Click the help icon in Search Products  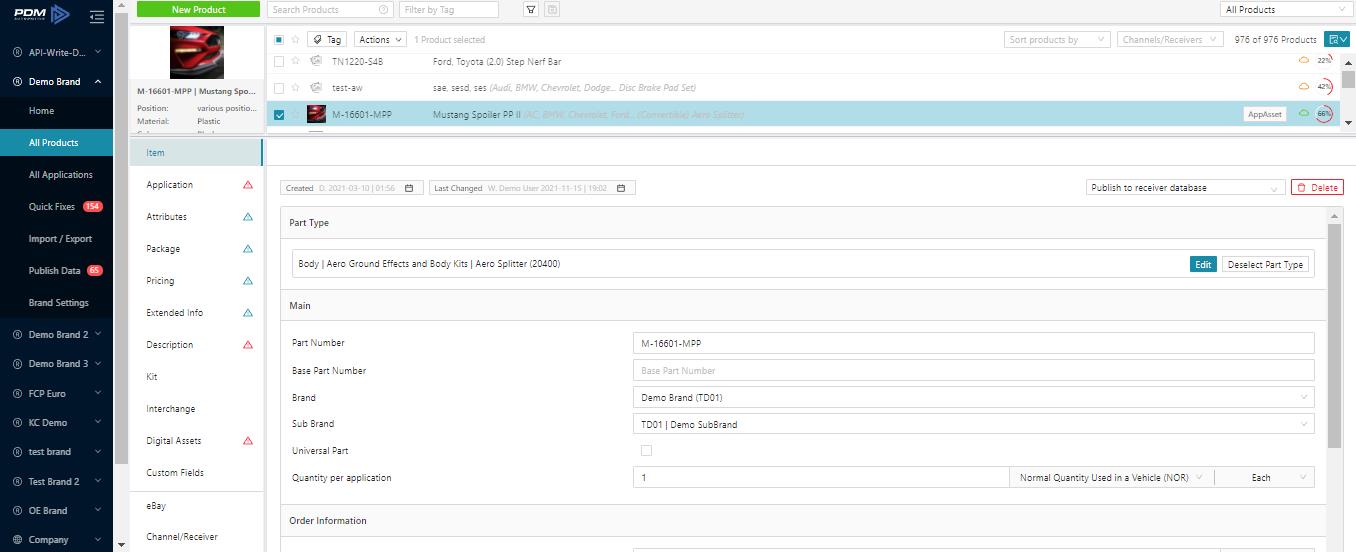point(385,9)
